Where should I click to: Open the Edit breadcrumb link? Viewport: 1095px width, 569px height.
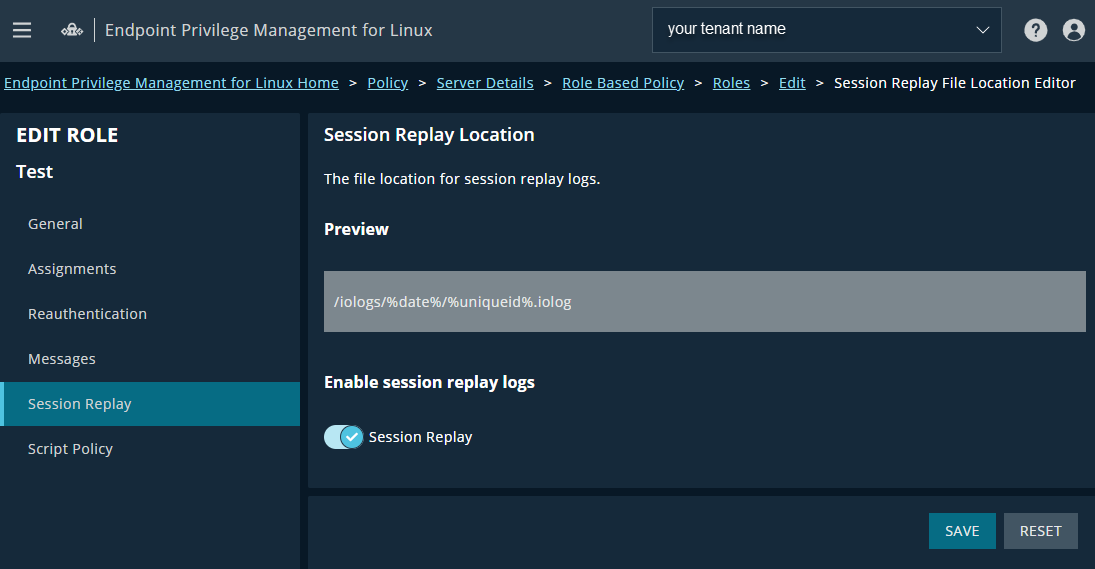(x=792, y=83)
